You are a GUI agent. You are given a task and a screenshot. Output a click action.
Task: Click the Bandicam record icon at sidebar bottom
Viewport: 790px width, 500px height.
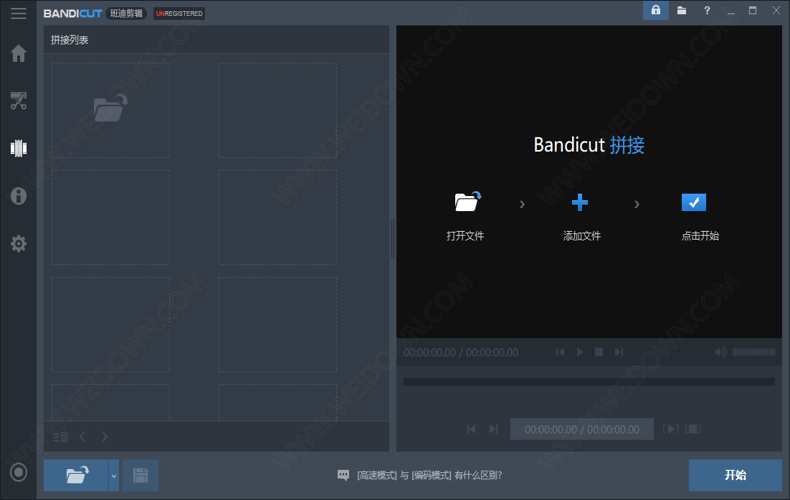click(x=19, y=472)
